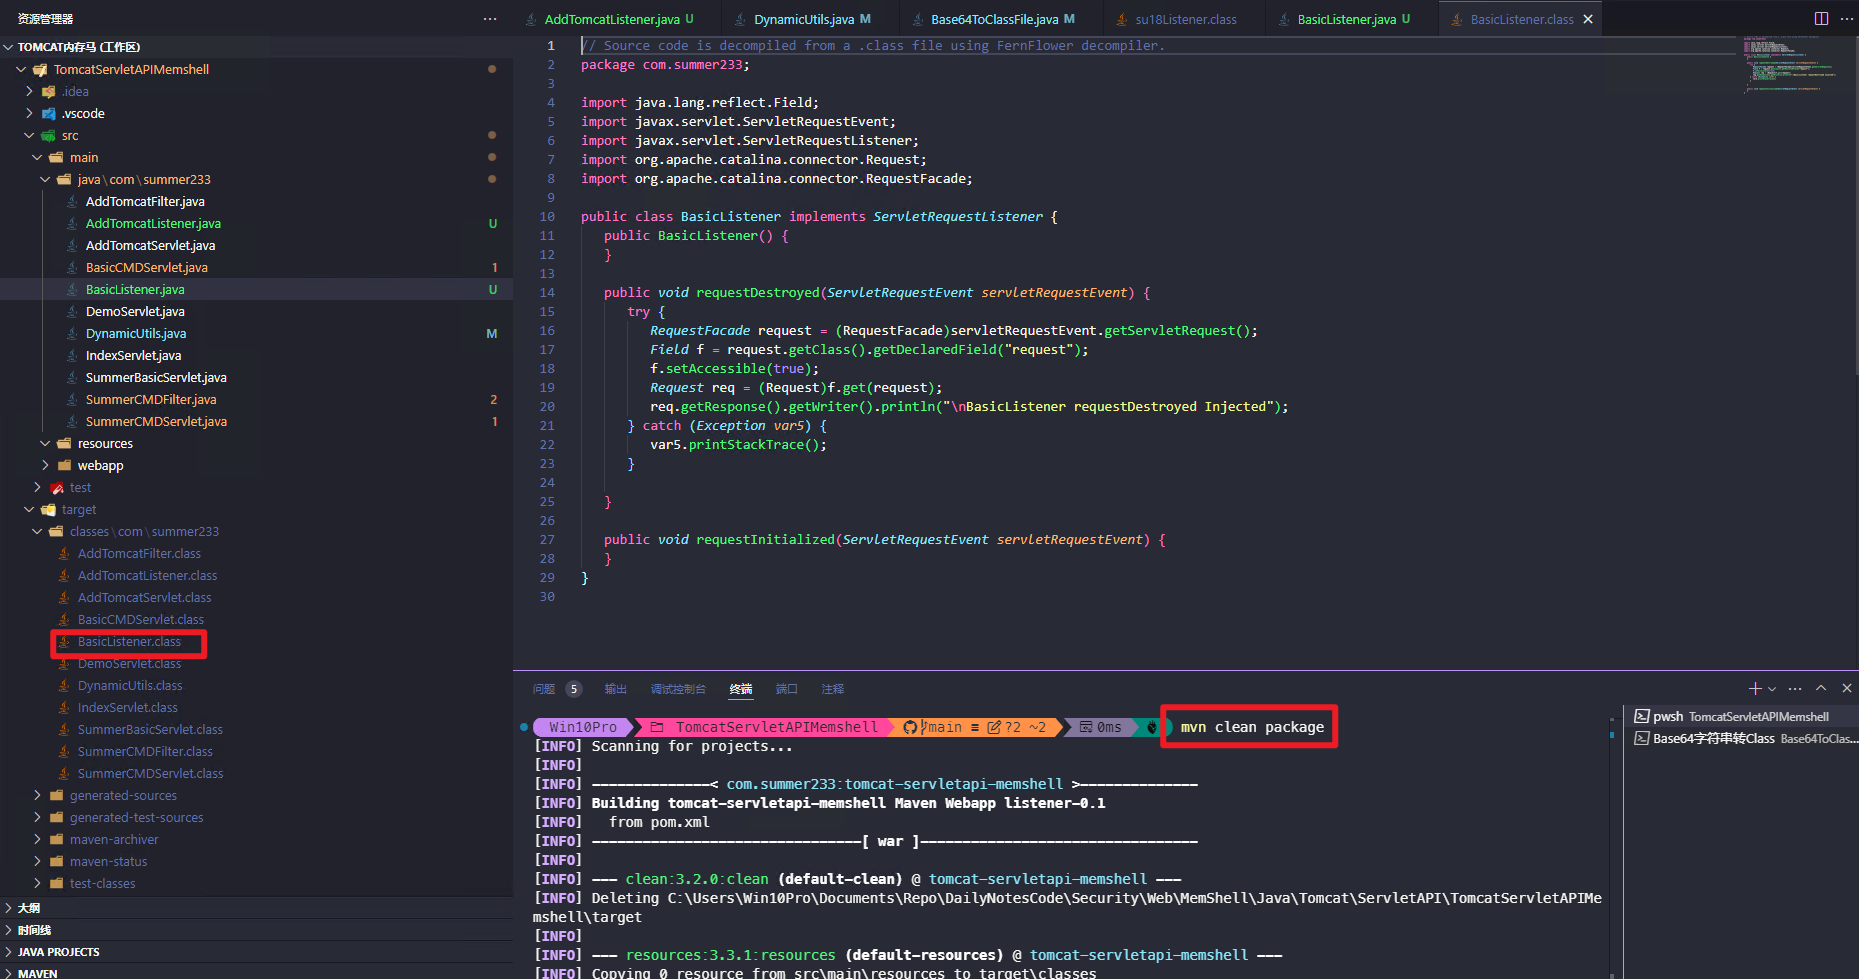Viewport: 1859px width, 979px height.
Task: Open the 调试控制台 debug console tab
Action: click(x=678, y=689)
